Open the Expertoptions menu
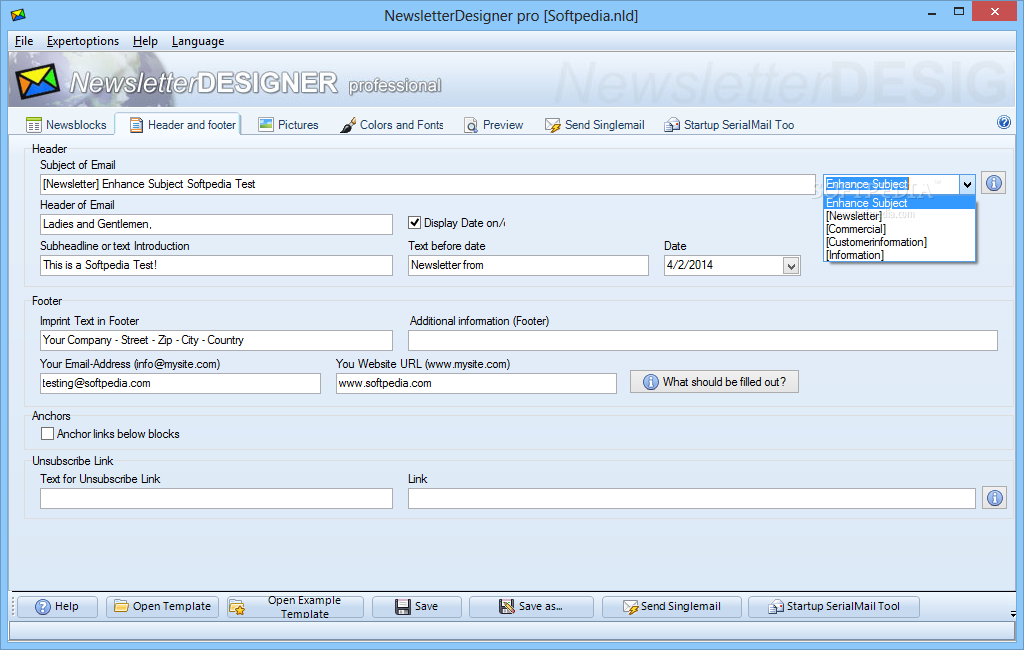Image resolution: width=1024 pixels, height=650 pixels. pyautogui.click(x=83, y=41)
